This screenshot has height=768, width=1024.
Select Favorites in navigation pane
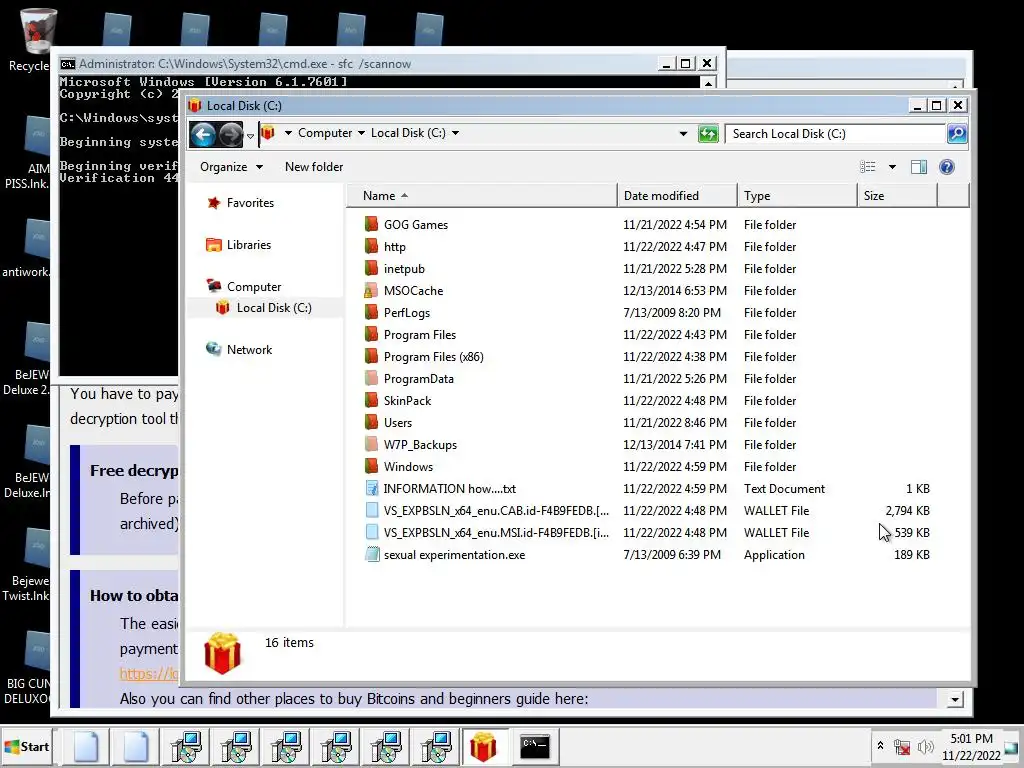click(x=250, y=203)
